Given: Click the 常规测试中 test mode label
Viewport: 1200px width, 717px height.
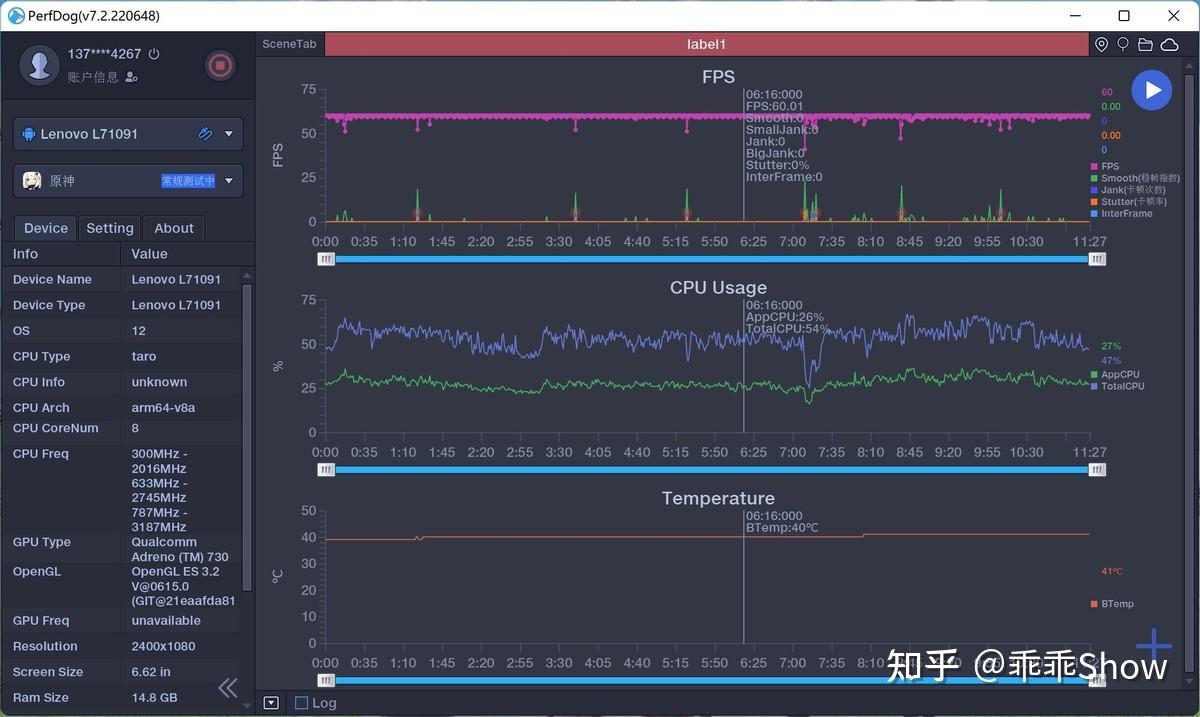Looking at the screenshot, I should pyautogui.click(x=188, y=181).
